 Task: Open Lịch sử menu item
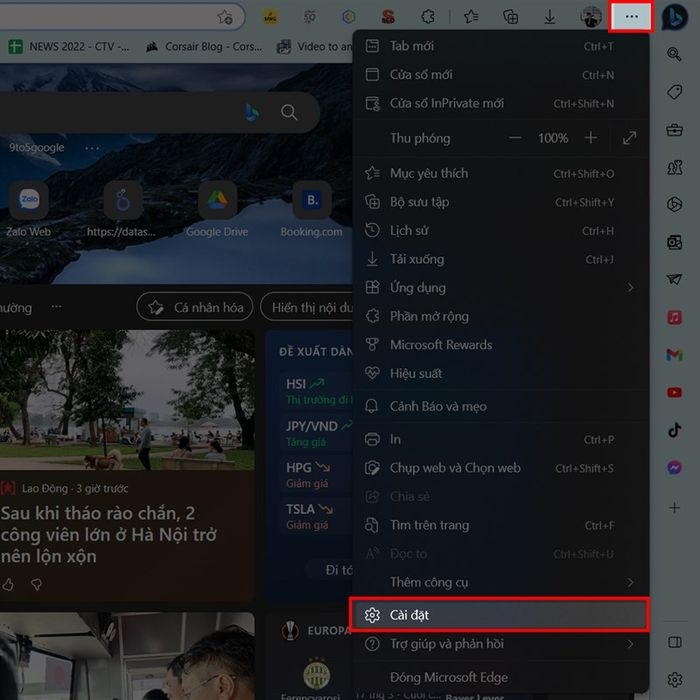click(x=500, y=231)
